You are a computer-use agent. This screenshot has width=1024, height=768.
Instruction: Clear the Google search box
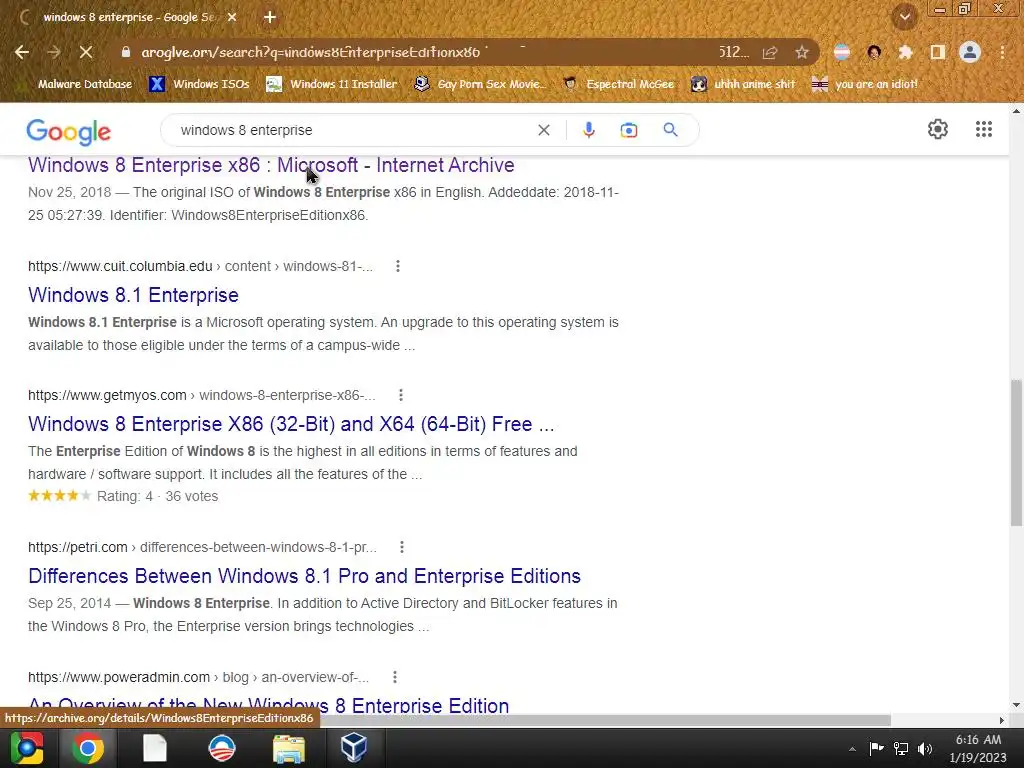(x=543, y=130)
